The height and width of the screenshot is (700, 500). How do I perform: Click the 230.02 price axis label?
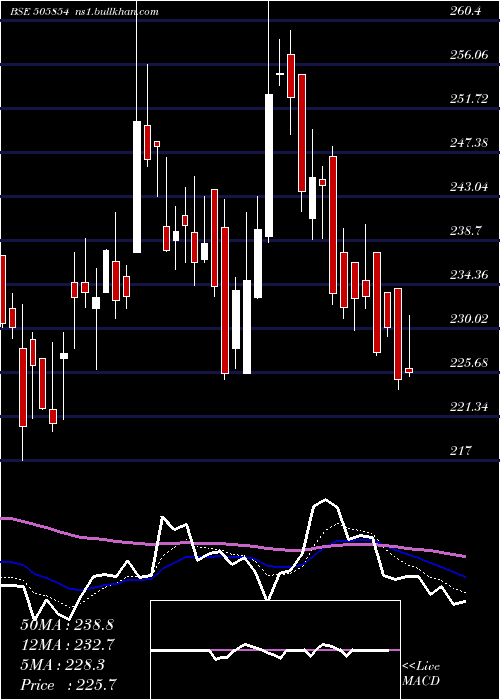469,319
